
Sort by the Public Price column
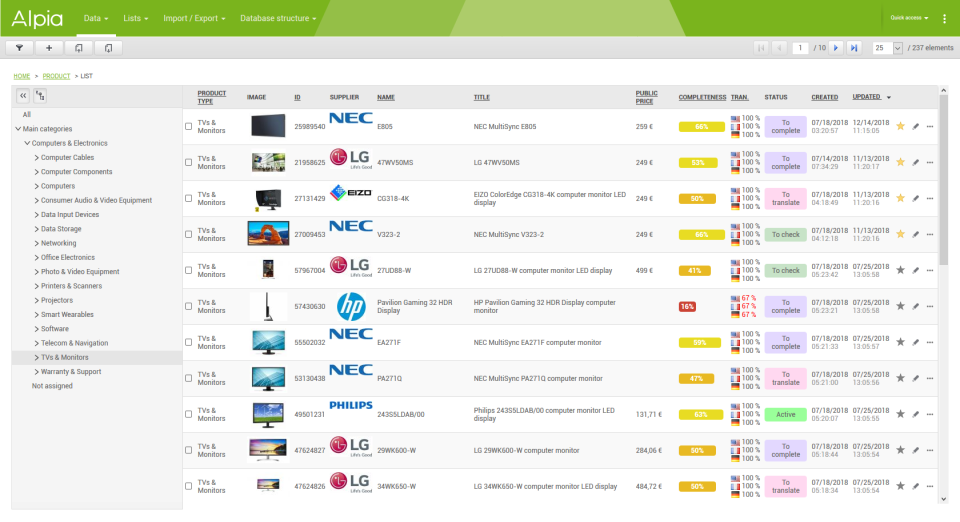coord(647,97)
